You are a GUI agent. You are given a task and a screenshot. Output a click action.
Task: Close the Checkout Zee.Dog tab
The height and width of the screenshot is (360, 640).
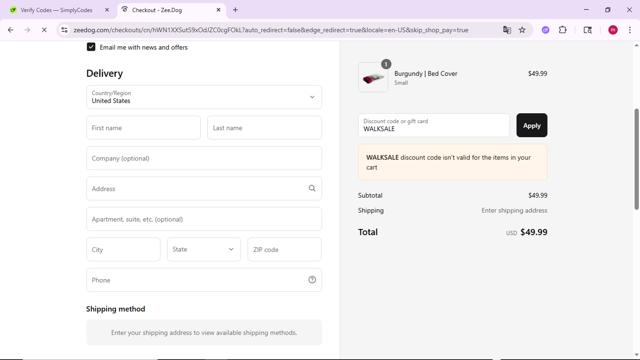[218, 10]
